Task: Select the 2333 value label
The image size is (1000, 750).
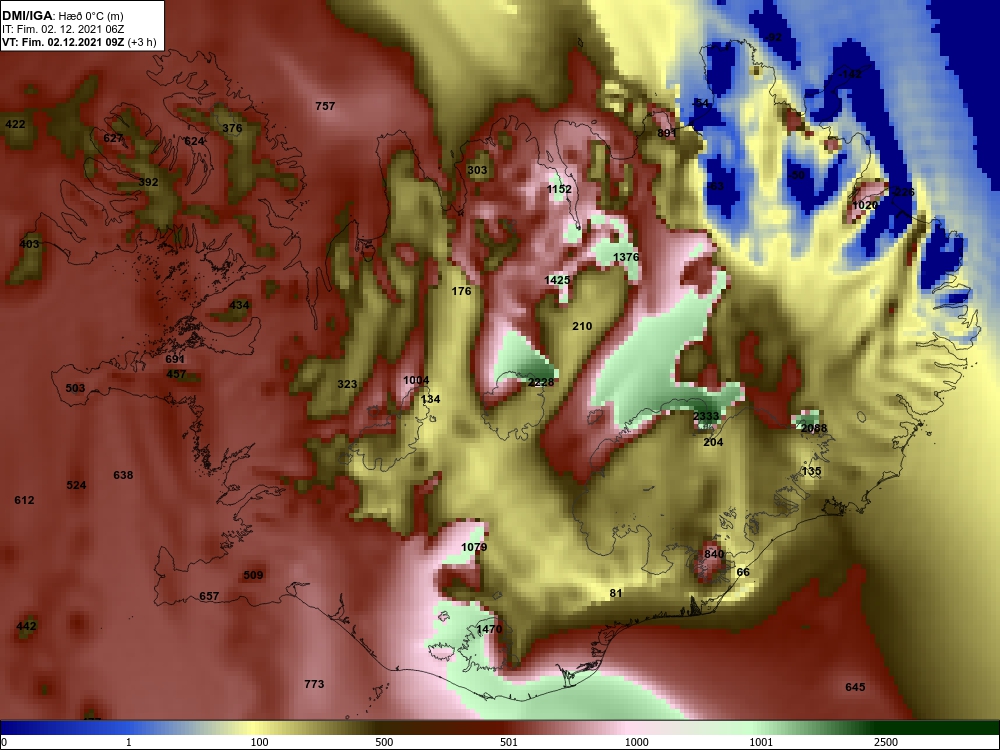Action: pyautogui.click(x=706, y=416)
